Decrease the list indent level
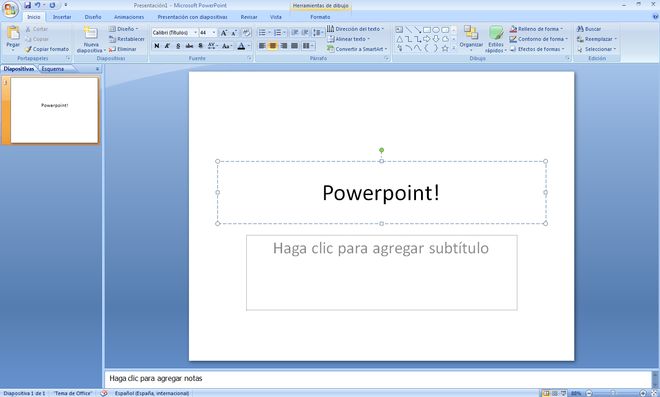This screenshot has height=397, width=660. click(x=295, y=32)
